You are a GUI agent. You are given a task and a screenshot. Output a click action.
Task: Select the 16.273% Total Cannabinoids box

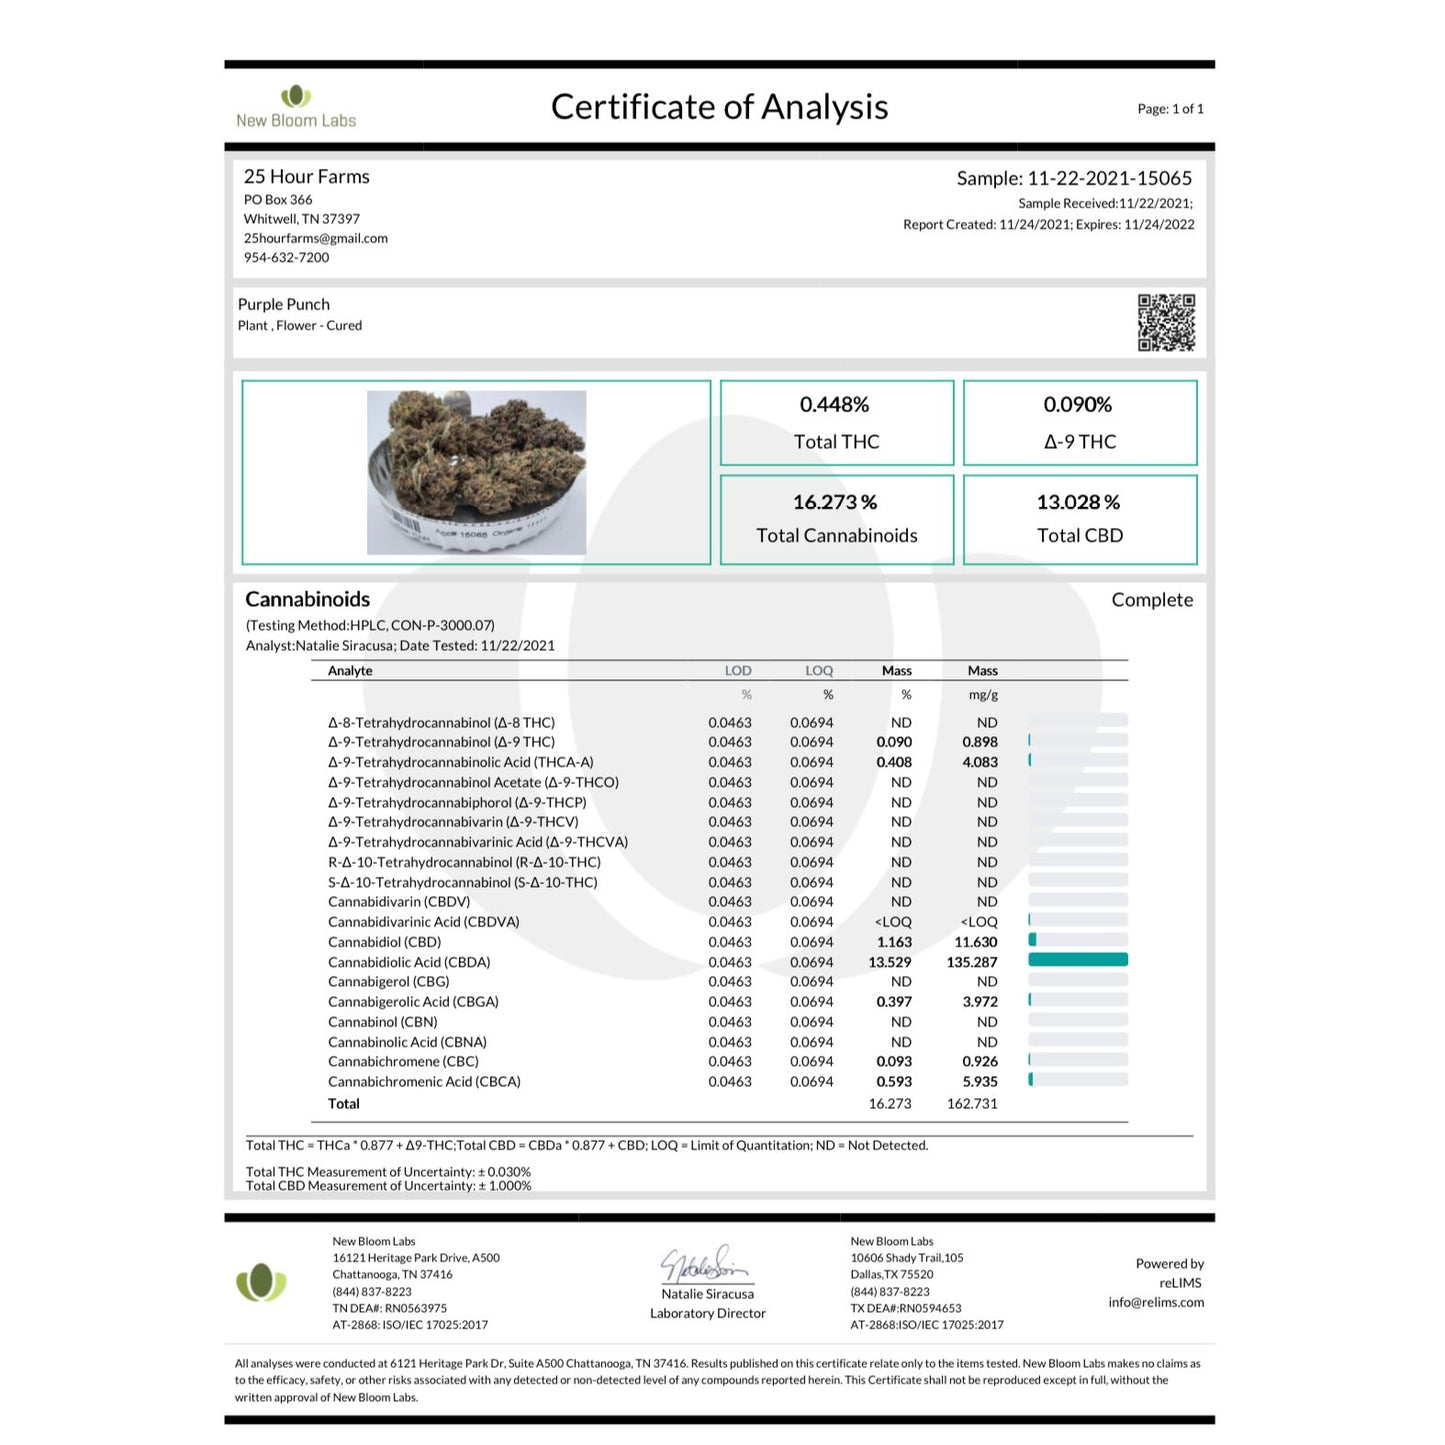[837, 519]
